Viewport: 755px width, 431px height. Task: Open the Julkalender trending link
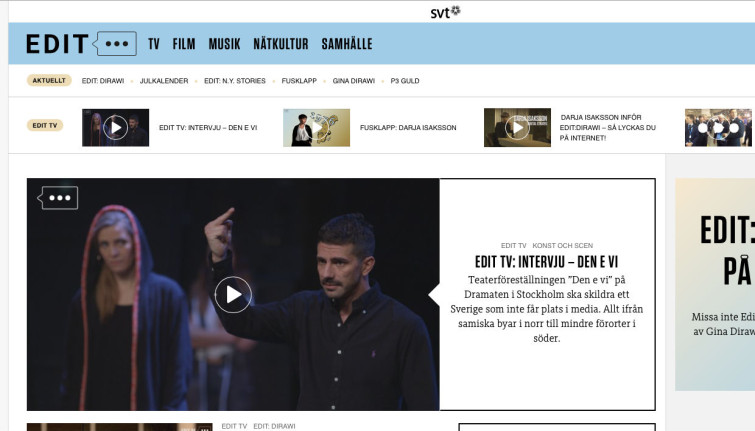coord(164,80)
